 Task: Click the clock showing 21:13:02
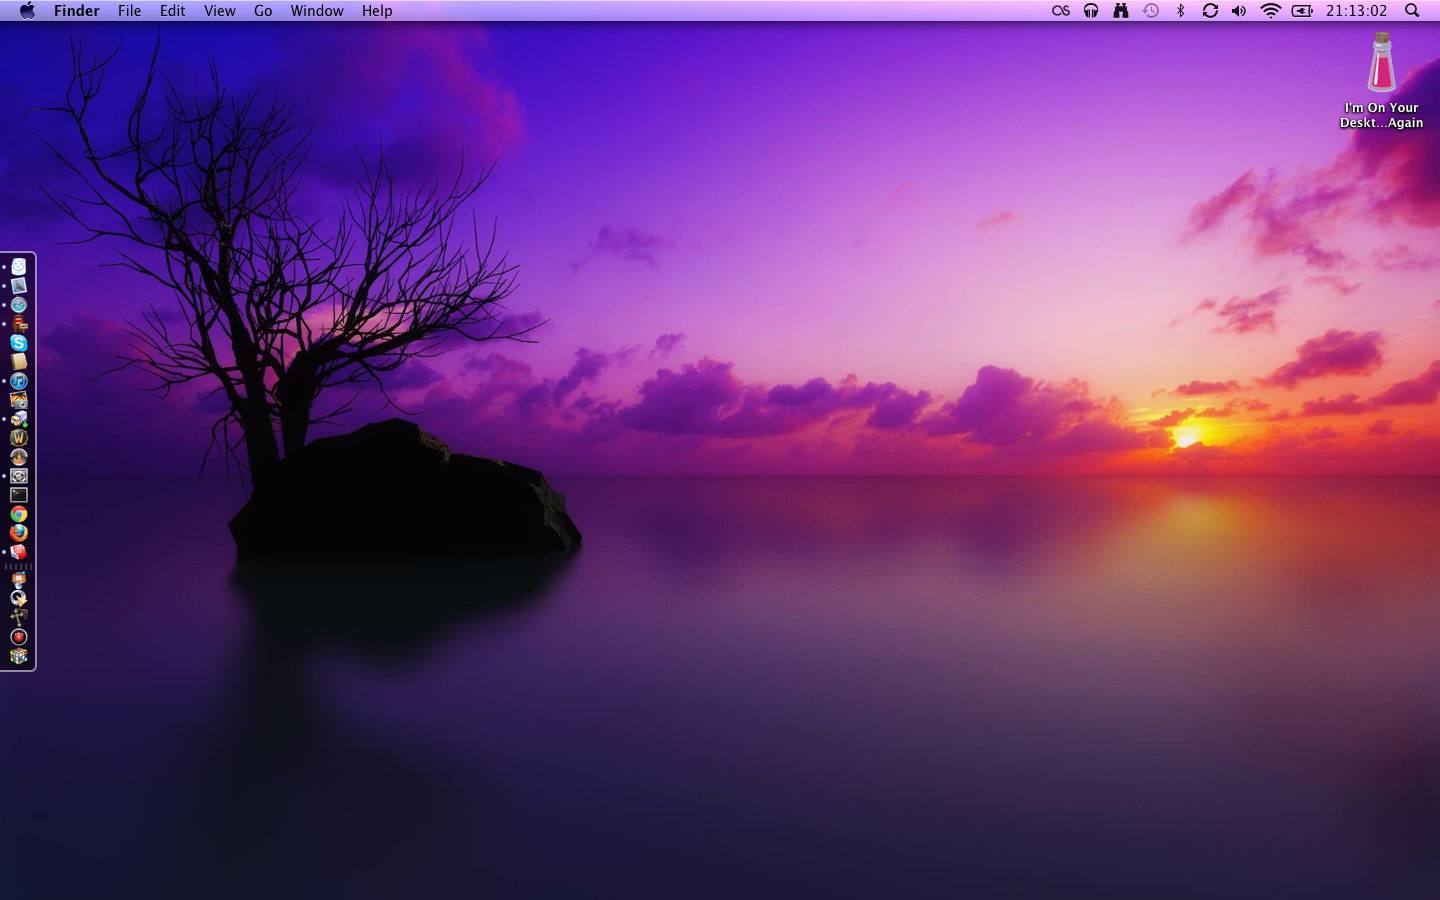coord(1356,11)
